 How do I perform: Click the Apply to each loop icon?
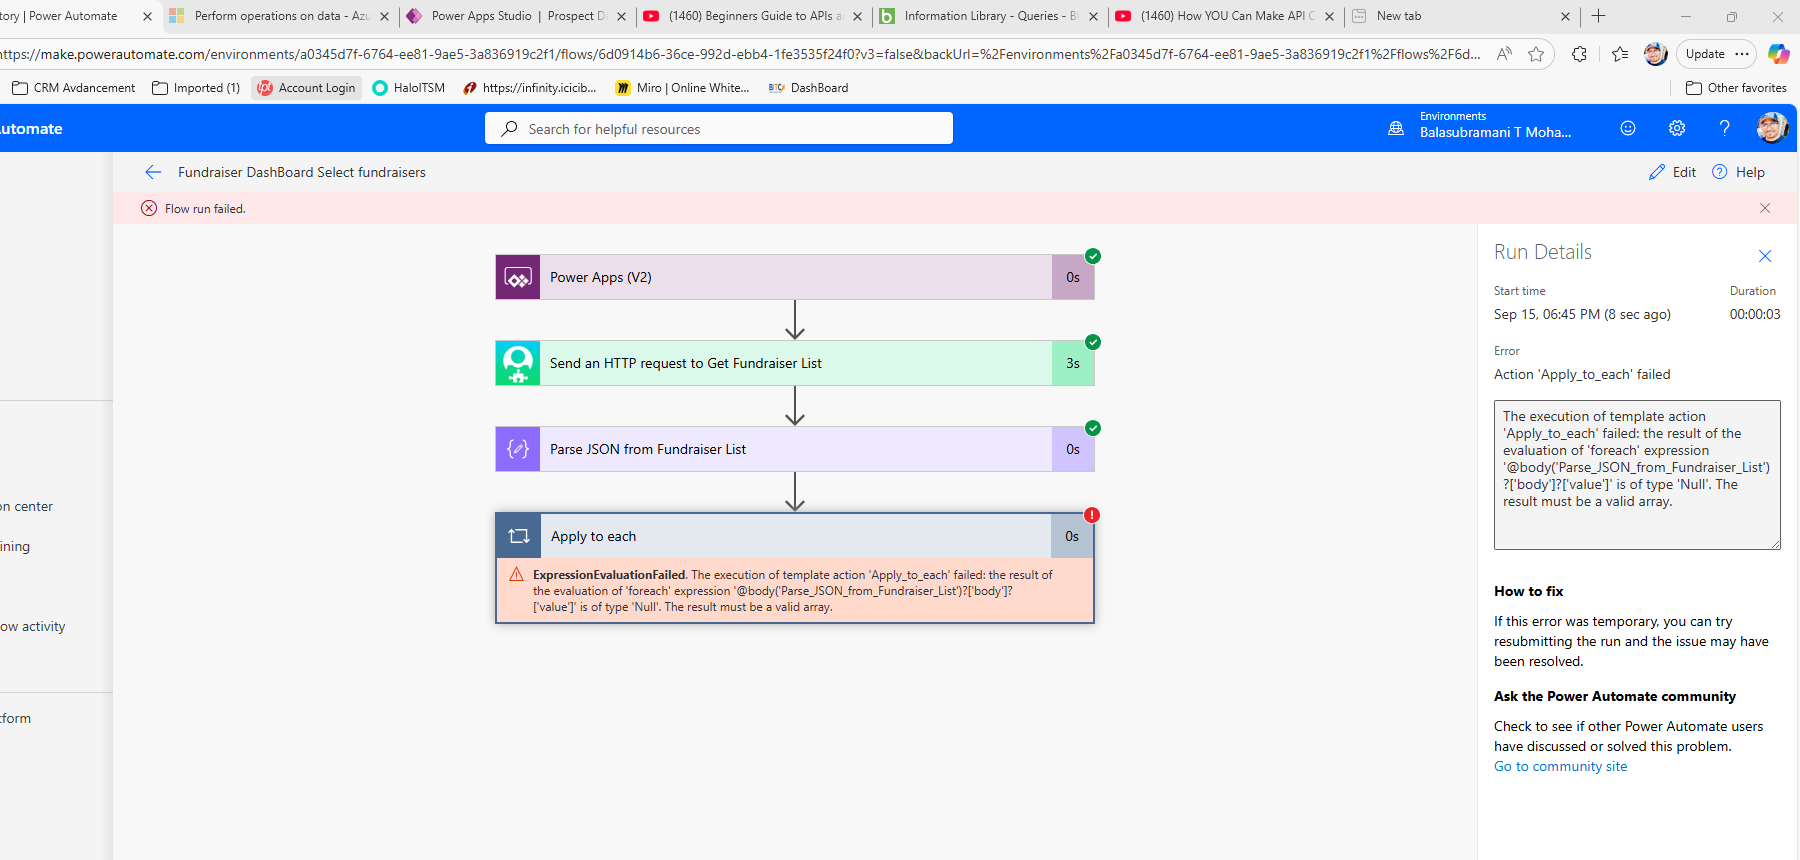point(519,536)
